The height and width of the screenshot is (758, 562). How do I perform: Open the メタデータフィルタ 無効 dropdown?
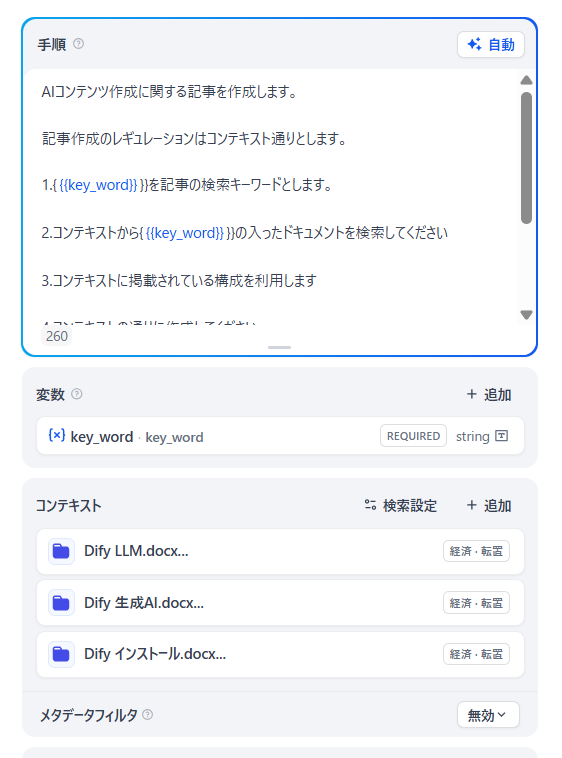(488, 714)
